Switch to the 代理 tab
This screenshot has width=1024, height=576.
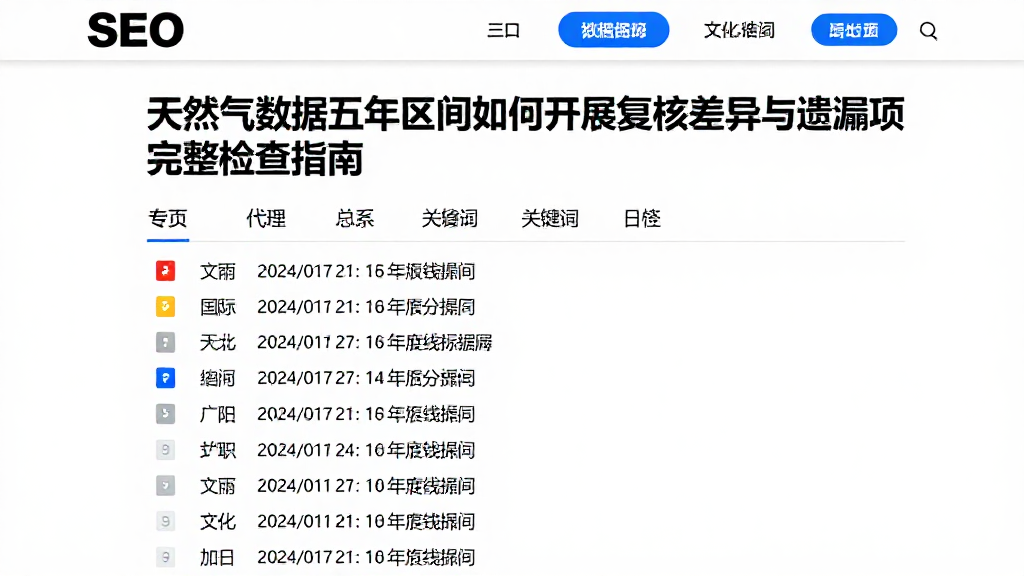(x=266, y=218)
